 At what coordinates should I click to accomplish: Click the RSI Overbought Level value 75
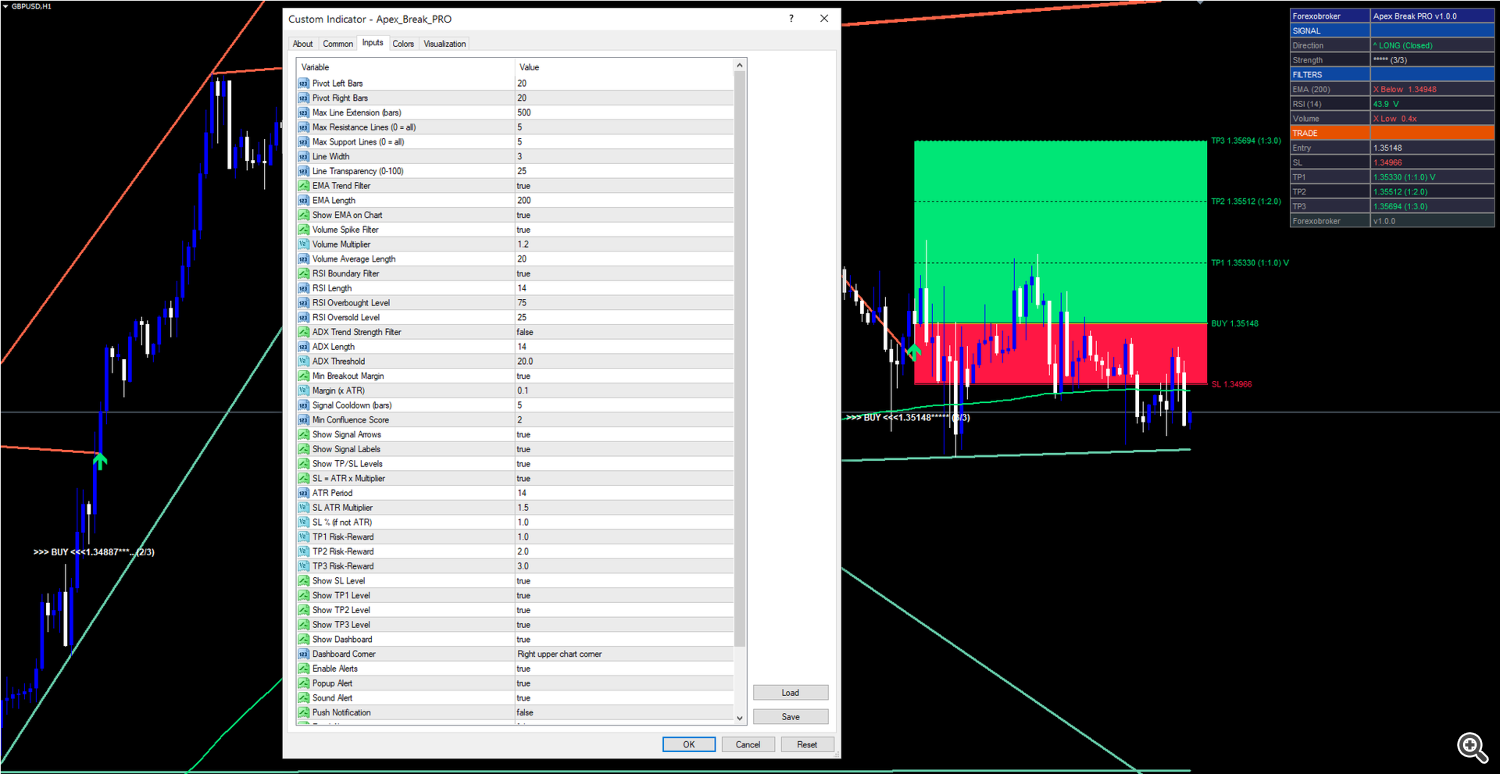pyautogui.click(x=522, y=303)
